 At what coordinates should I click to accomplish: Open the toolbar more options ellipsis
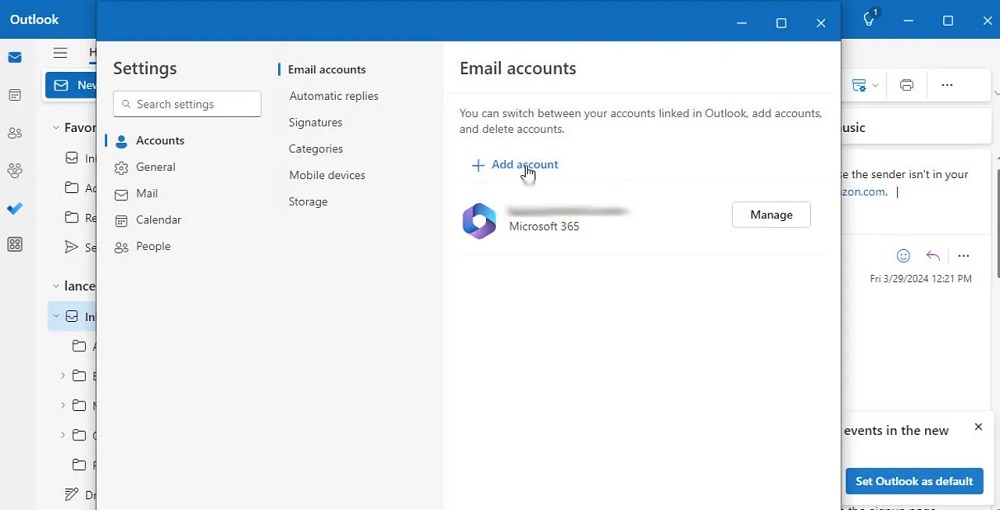(x=947, y=86)
